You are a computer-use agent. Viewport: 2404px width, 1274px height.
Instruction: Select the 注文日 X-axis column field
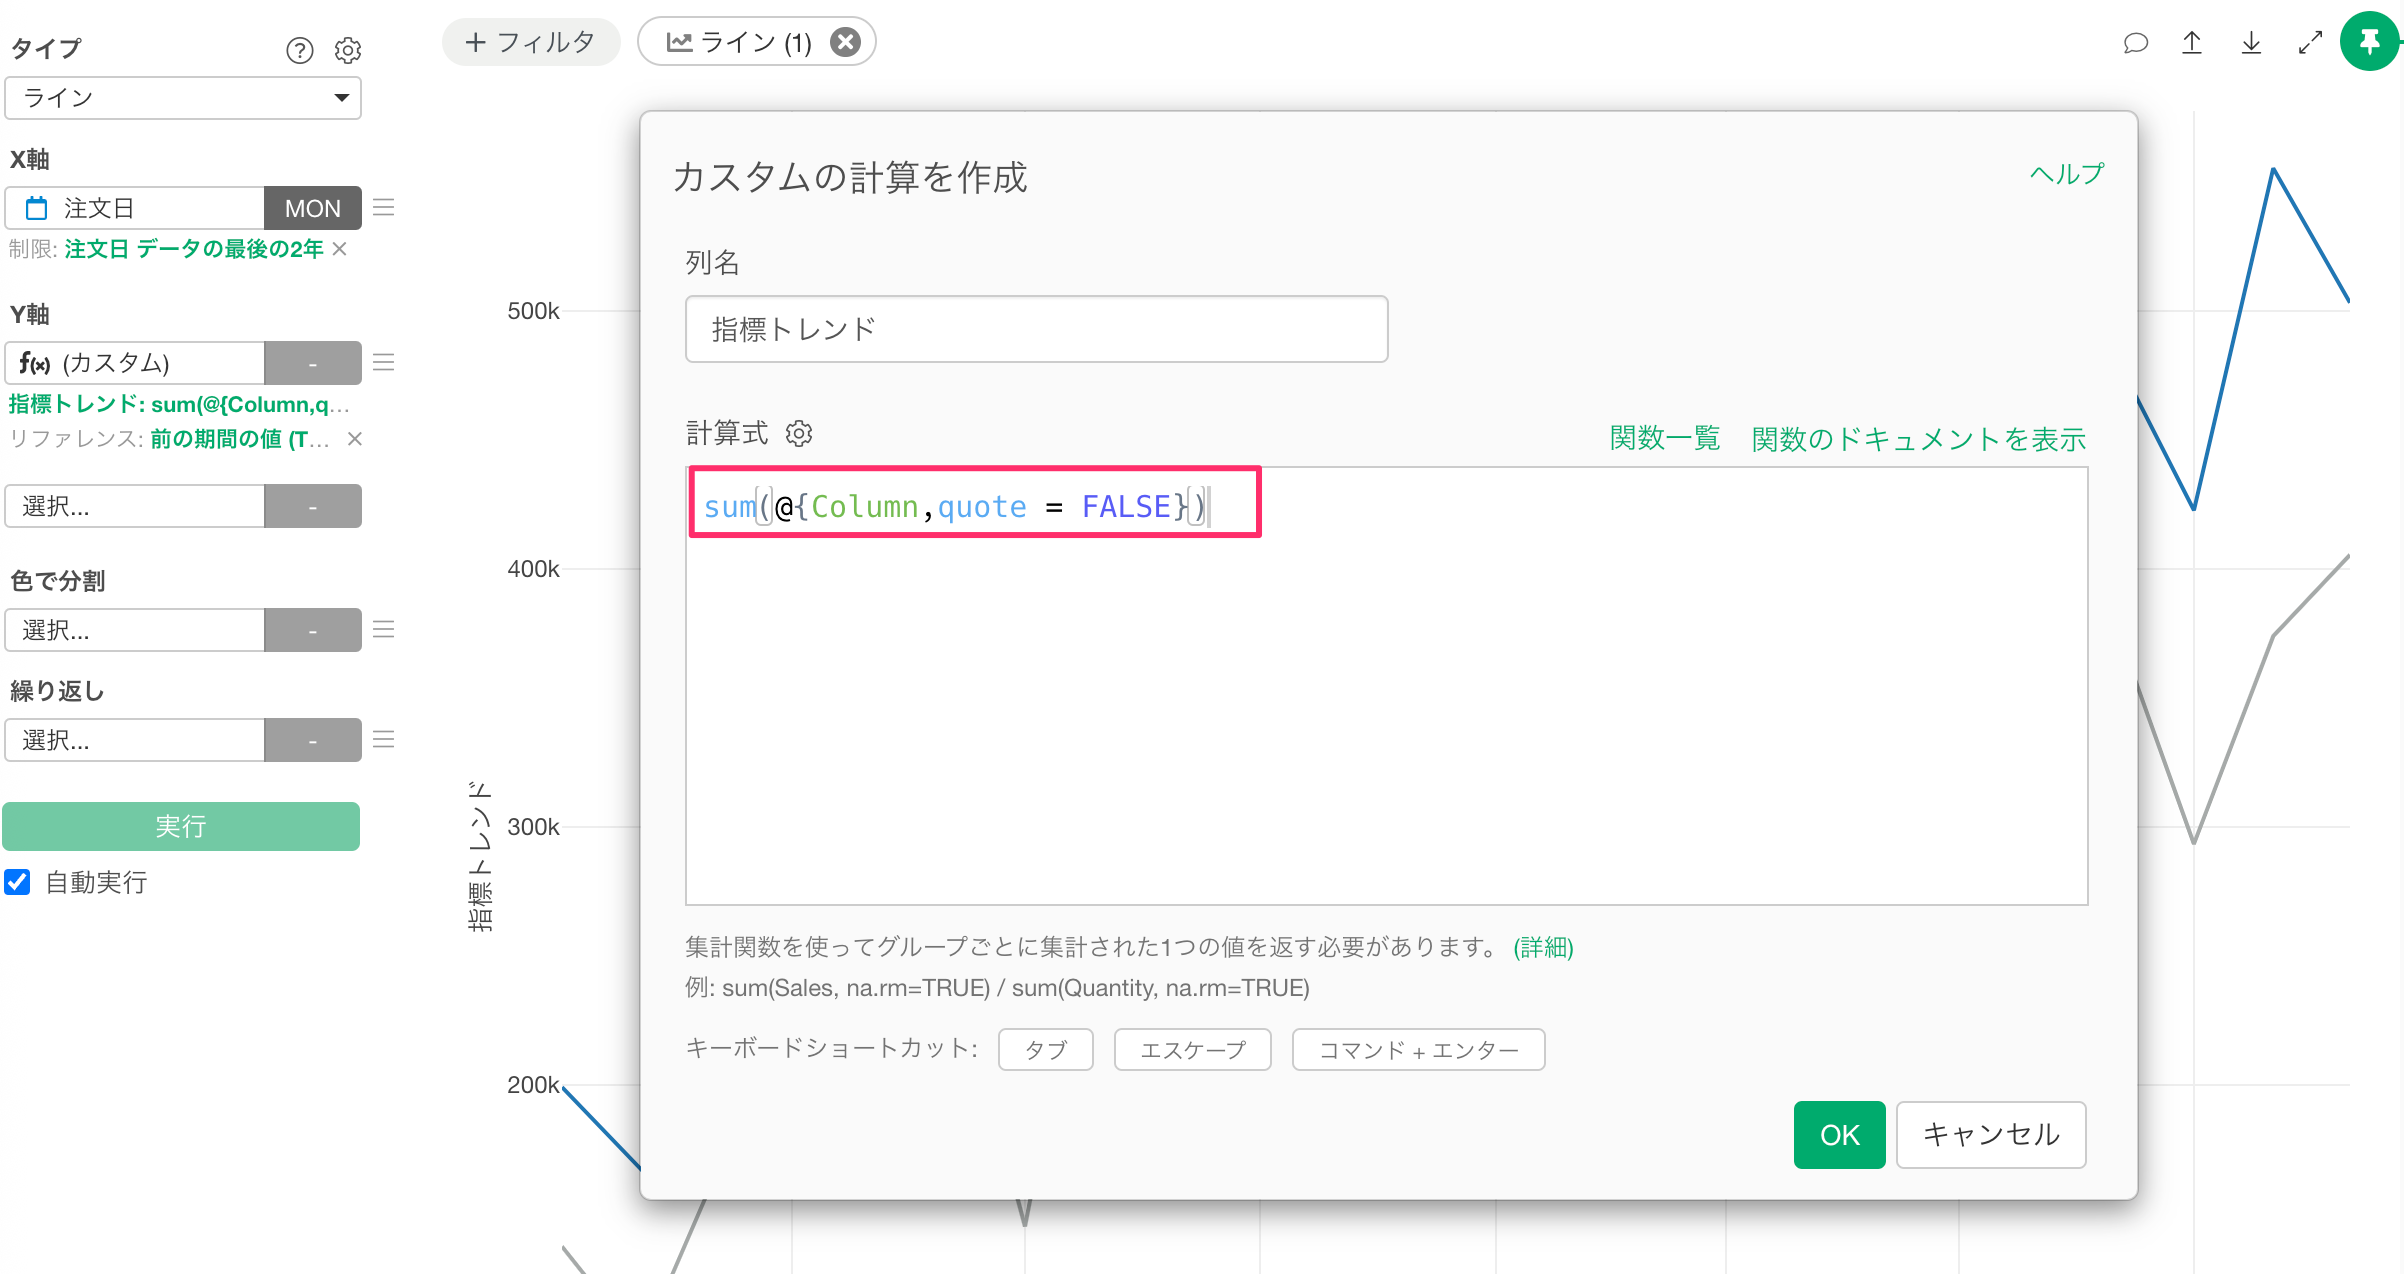135,208
